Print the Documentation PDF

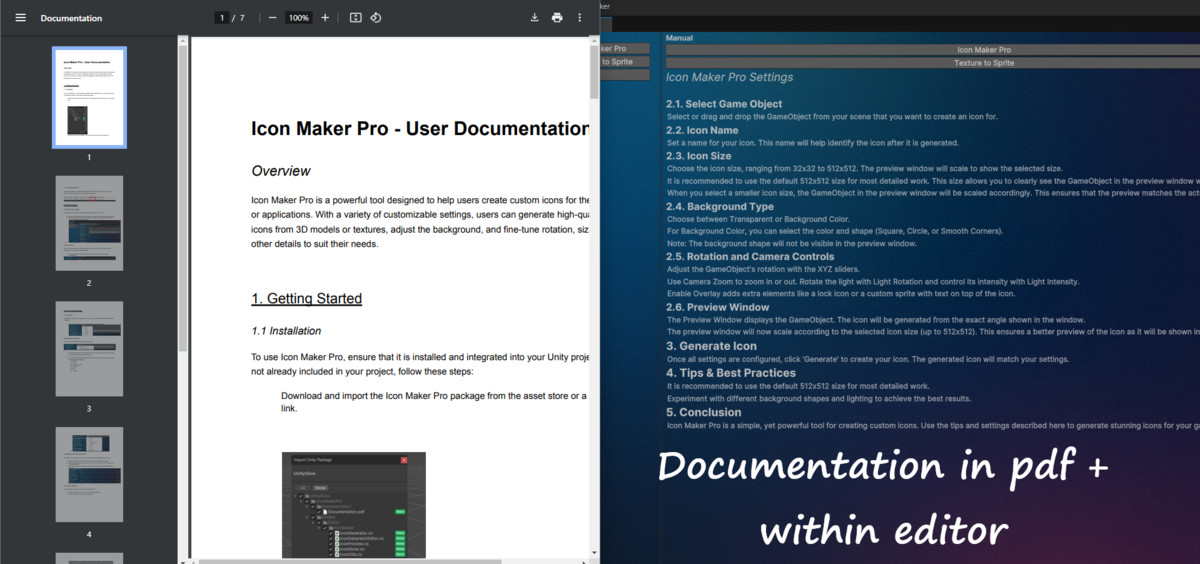557,18
